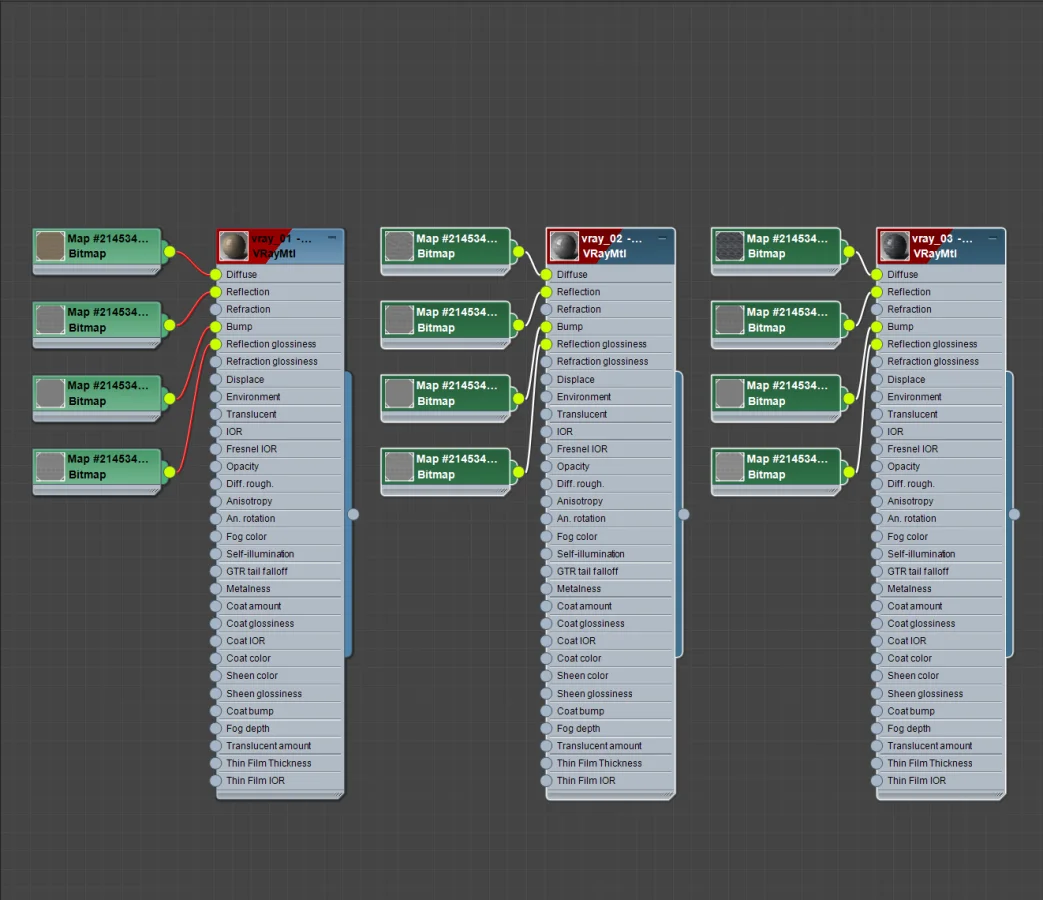Click vray_03 Reflection glossiness input socket
Viewport: 1043px width, 900px height.
877,344
